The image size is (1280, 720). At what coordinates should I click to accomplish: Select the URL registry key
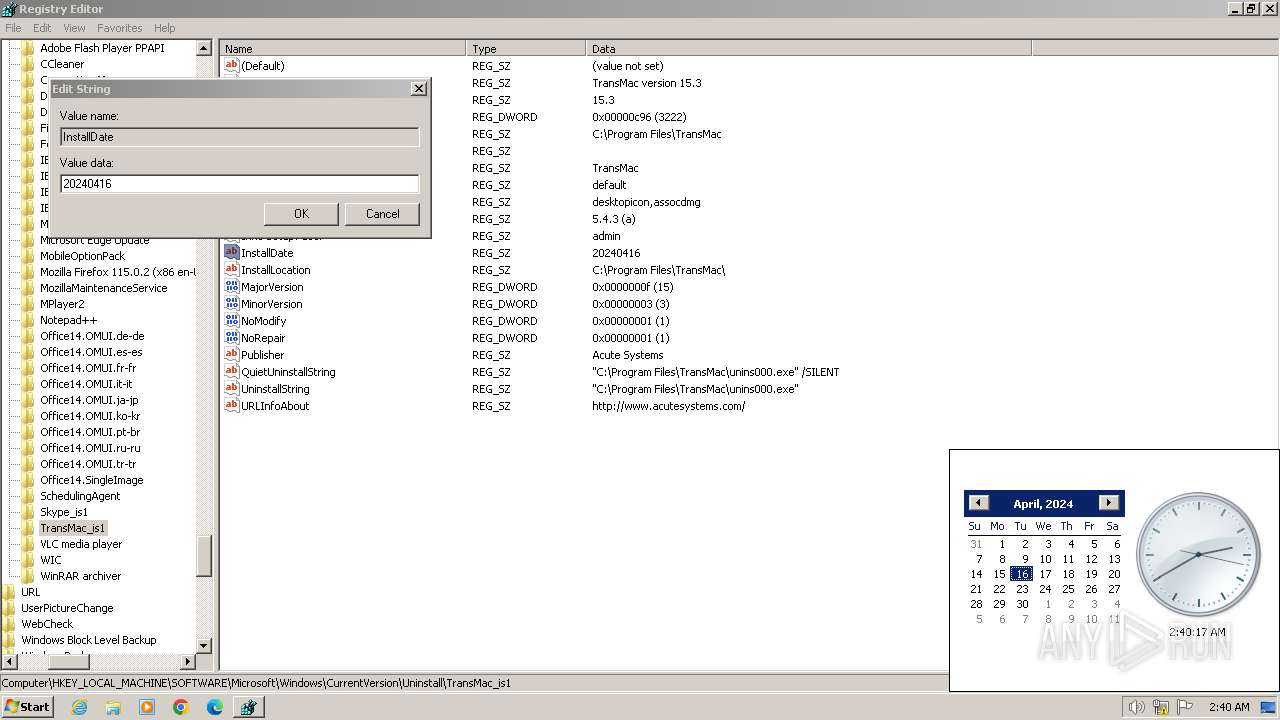click(x=31, y=592)
